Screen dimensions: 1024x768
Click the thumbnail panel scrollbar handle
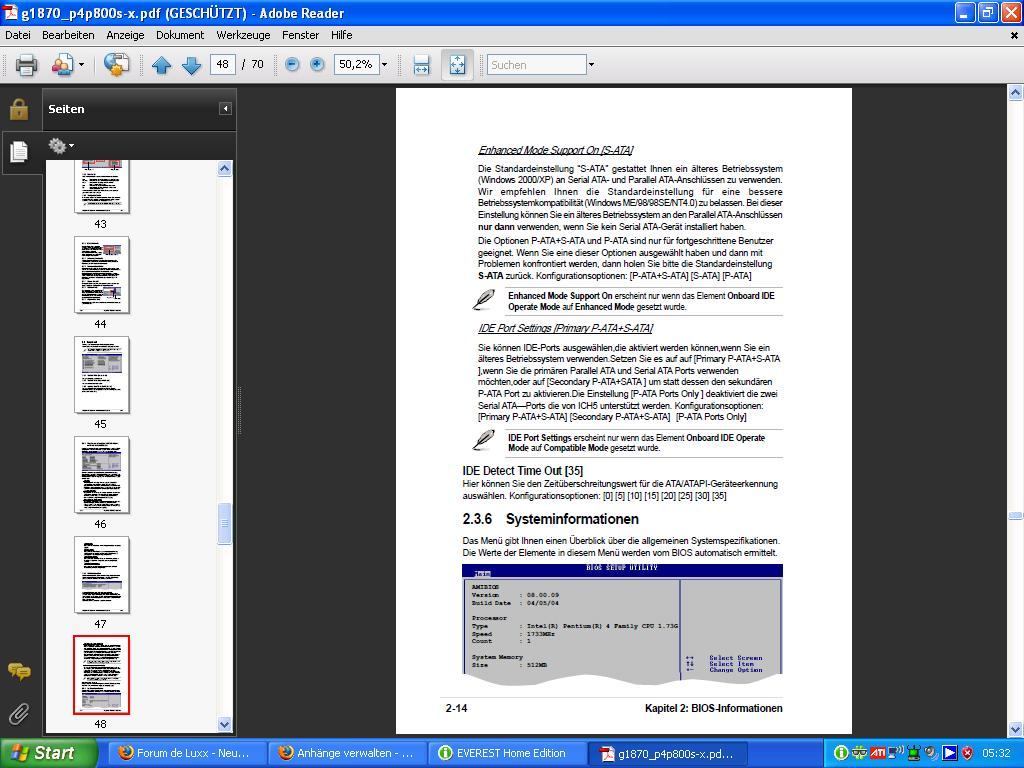tap(225, 523)
